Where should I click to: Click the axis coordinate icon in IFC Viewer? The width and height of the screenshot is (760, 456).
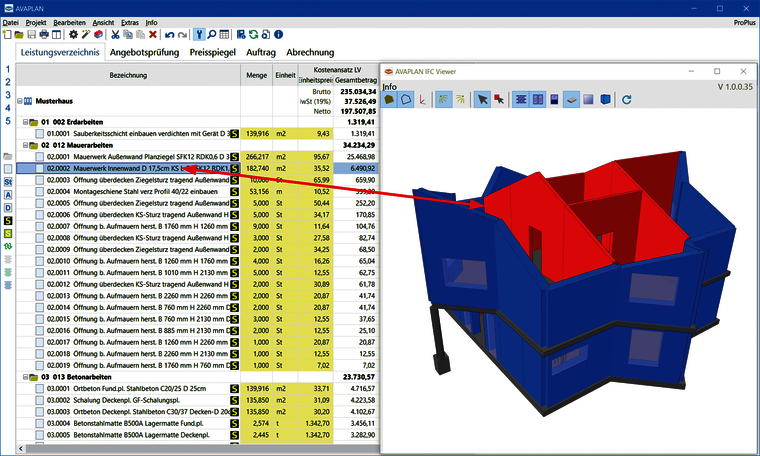point(423,100)
